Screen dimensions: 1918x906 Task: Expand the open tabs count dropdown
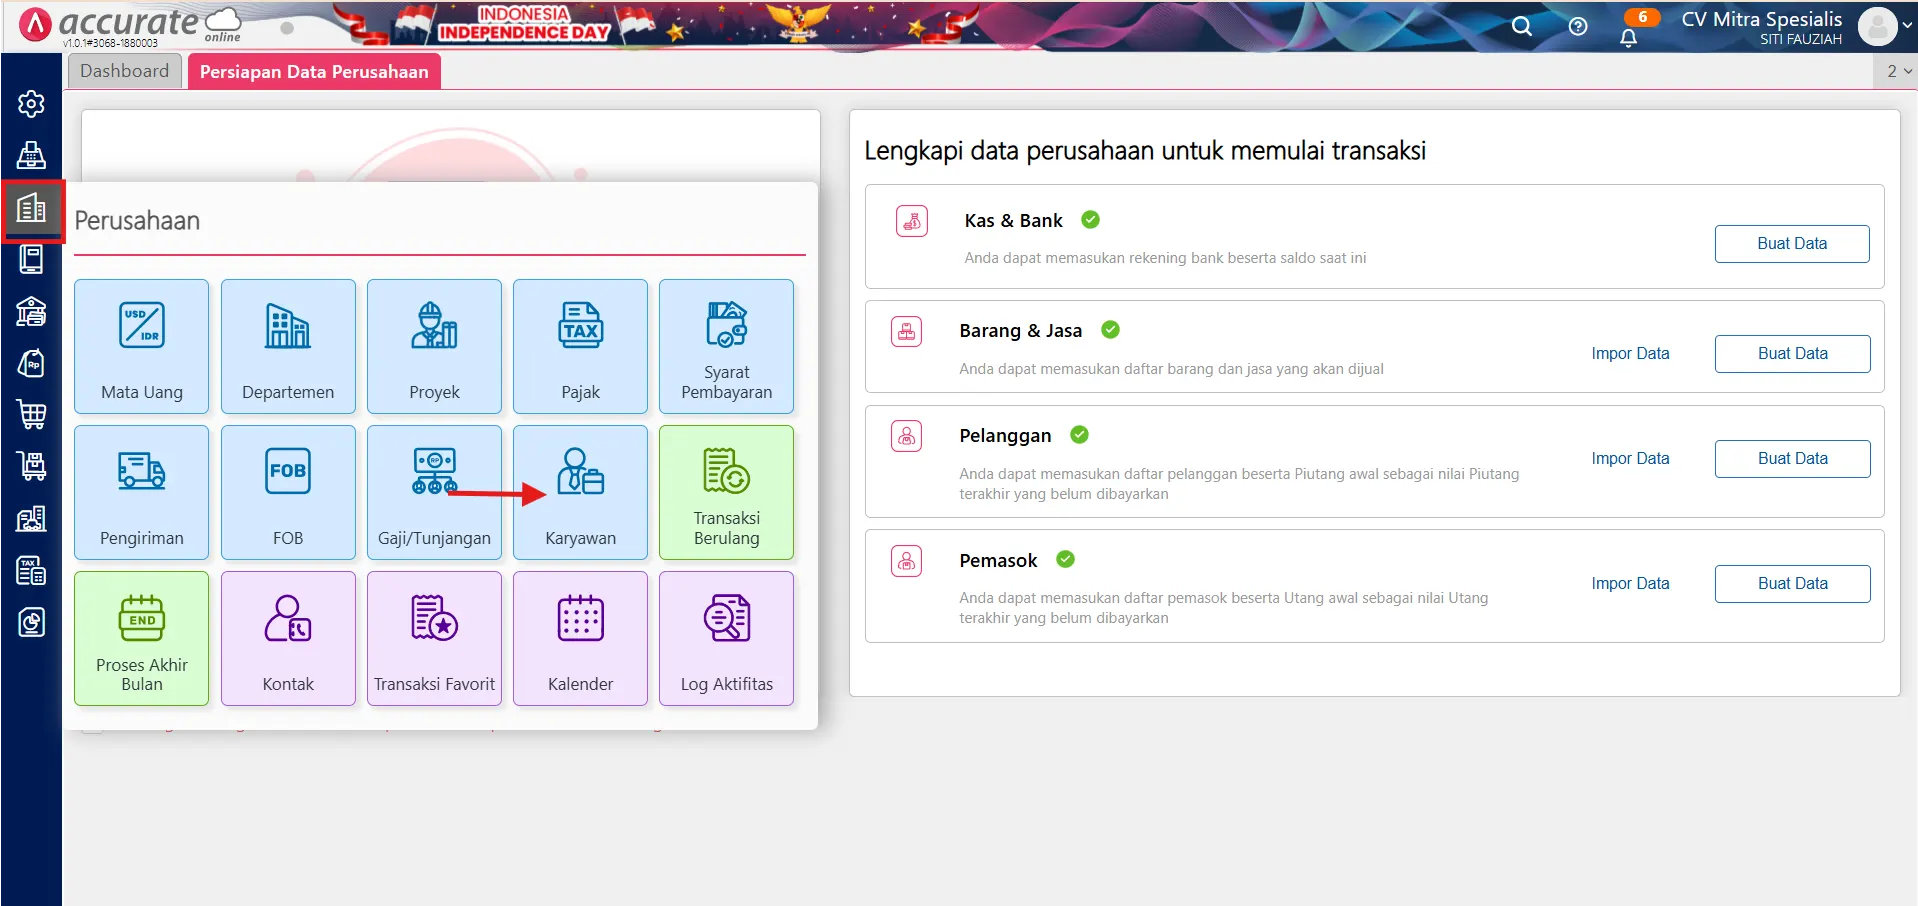pos(1898,71)
